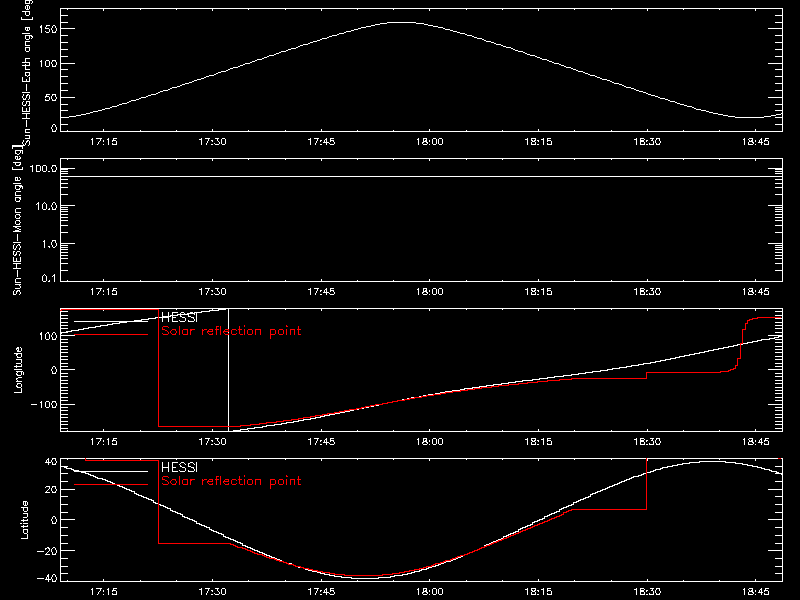Click the 18:45 tick label under Latitude plot
The width and height of the screenshot is (800, 600).
(x=756, y=592)
